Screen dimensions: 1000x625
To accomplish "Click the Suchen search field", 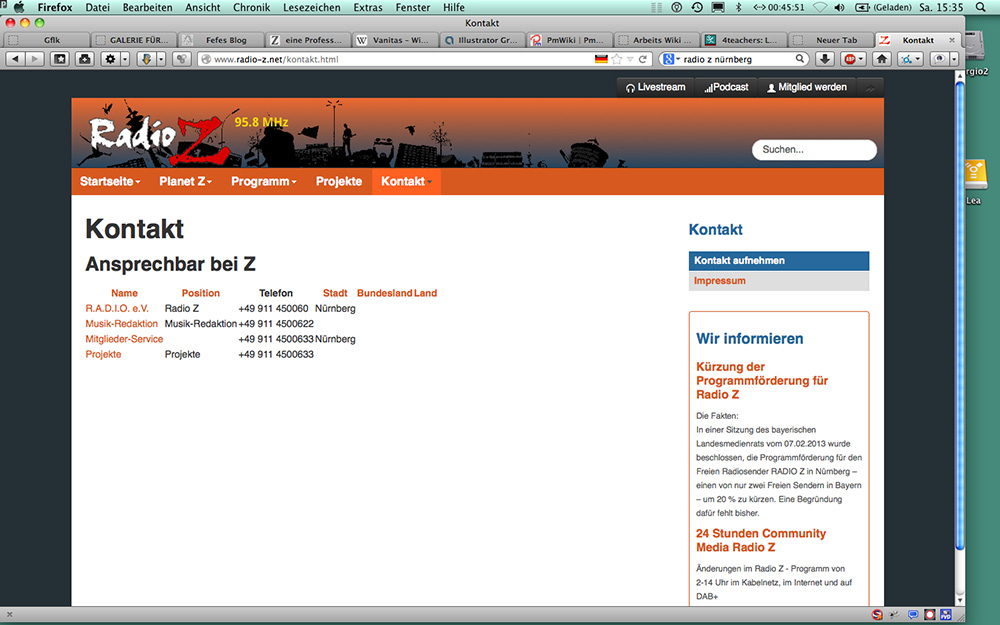I will [814, 150].
